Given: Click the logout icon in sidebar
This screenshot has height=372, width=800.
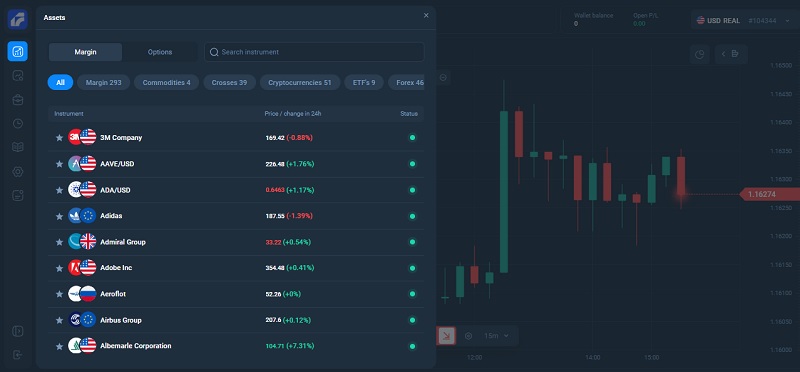Looking at the screenshot, I should [x=18, y=355].
